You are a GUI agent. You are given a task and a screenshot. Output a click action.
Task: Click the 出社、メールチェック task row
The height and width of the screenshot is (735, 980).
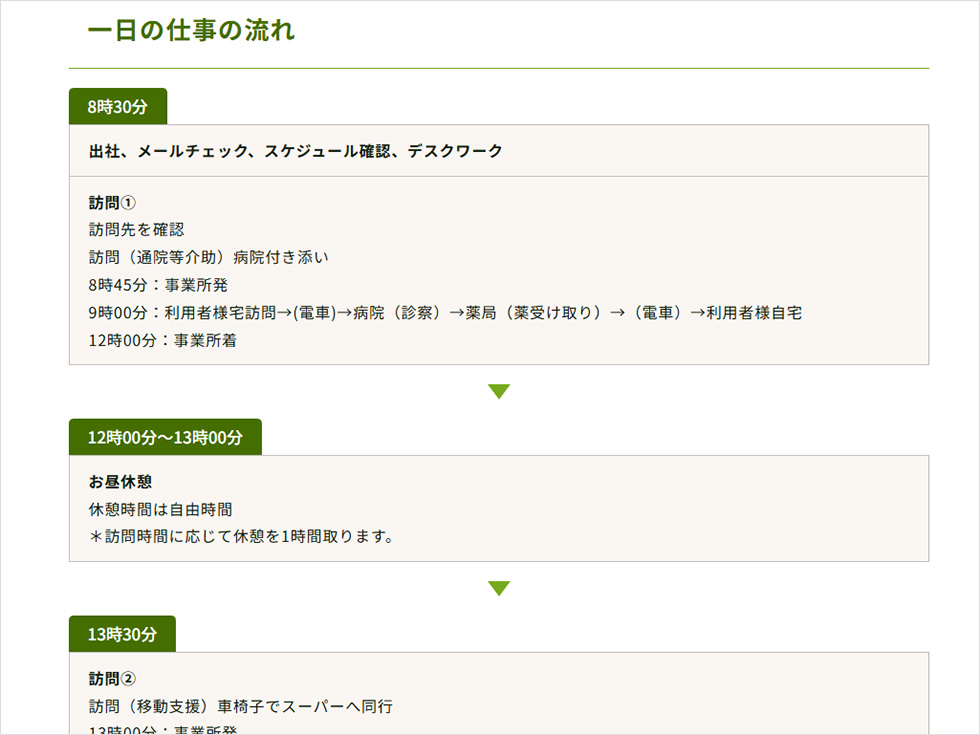295,151
